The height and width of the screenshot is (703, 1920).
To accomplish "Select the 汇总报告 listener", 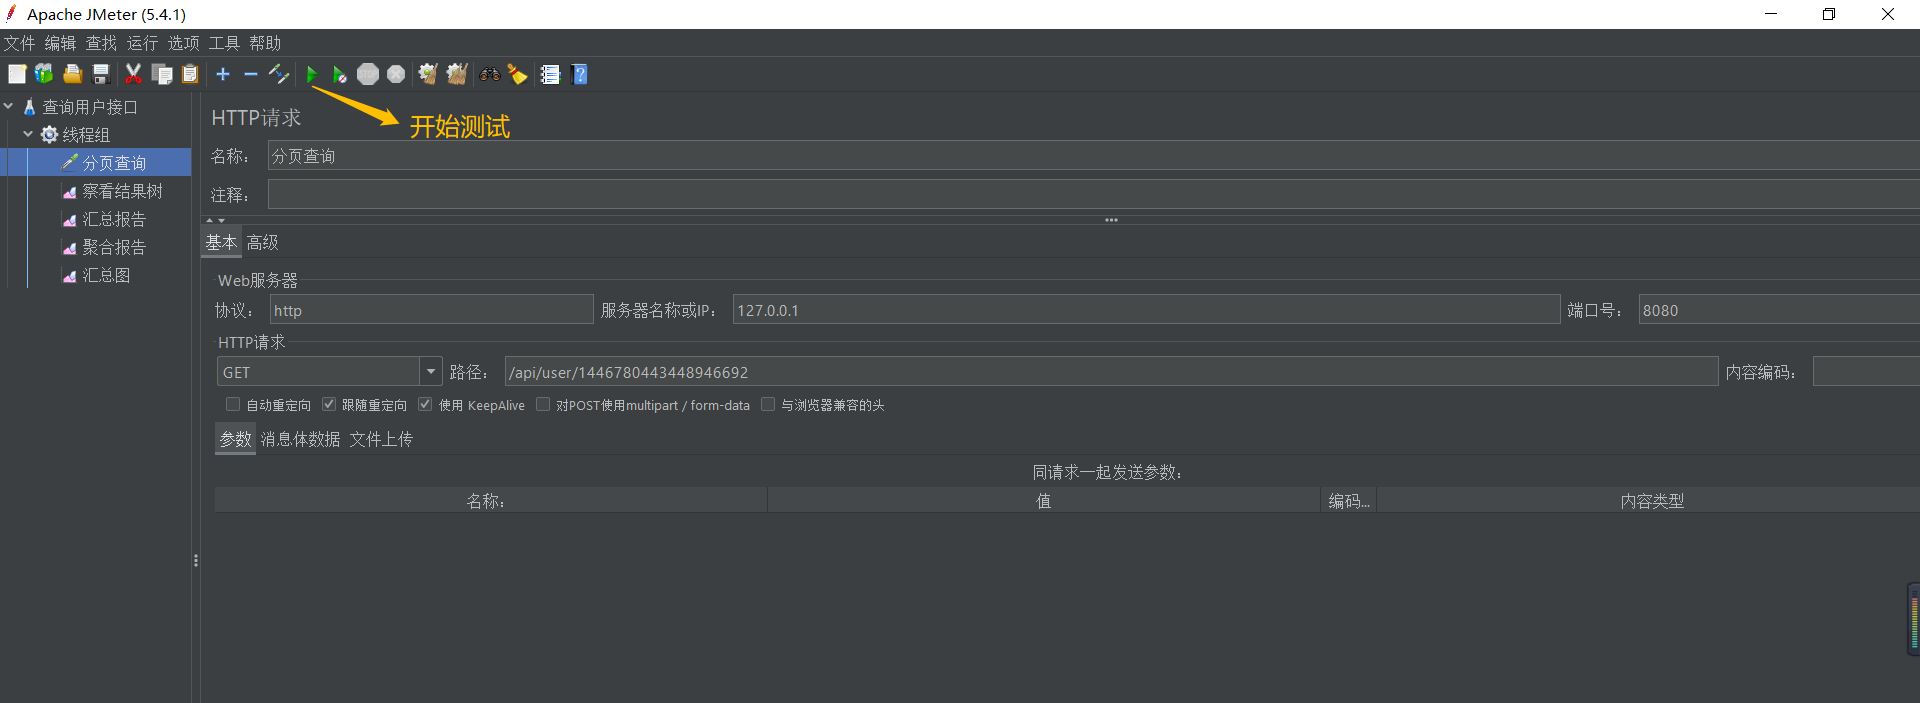I will click(x=114, y=218).
